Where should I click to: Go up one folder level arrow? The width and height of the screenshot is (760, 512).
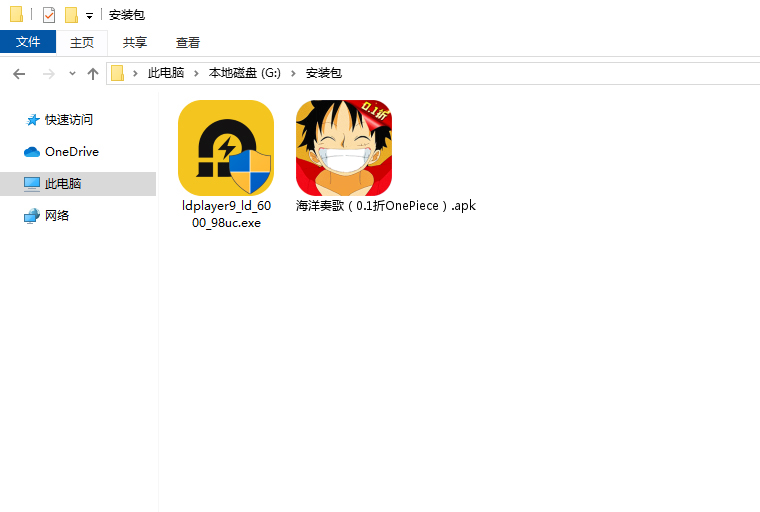coord(93,74)
